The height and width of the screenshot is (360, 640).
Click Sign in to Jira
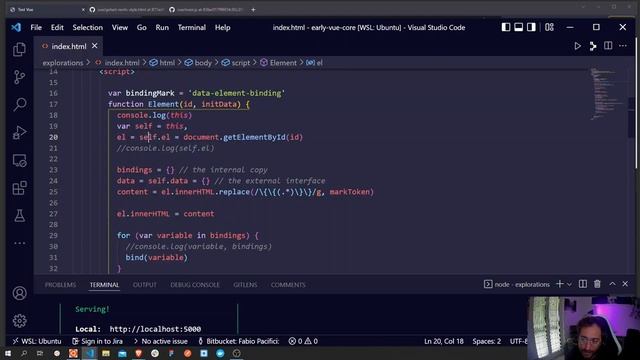(x=98, y=341)
